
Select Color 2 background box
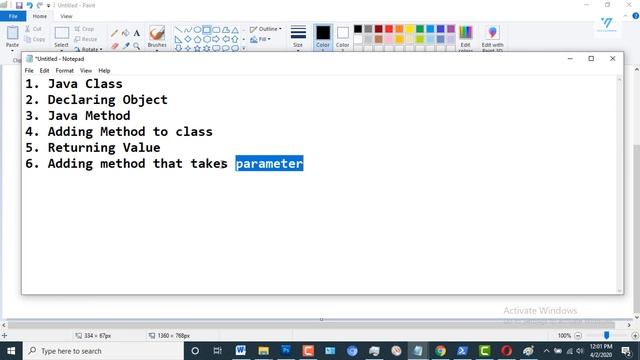[342, 37]
